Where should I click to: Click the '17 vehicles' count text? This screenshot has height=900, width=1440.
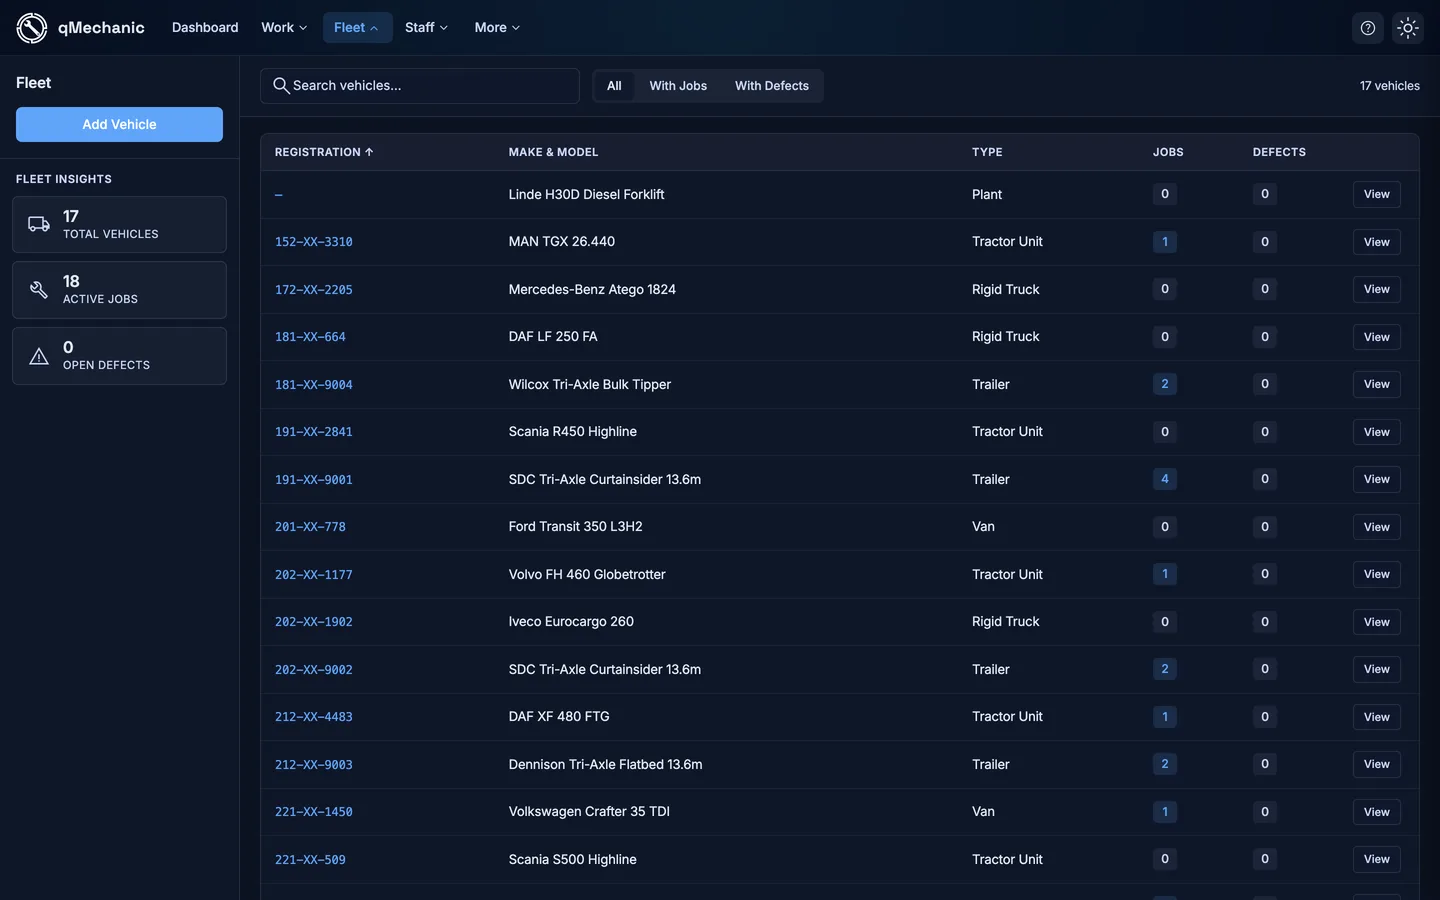(1389, 86)
